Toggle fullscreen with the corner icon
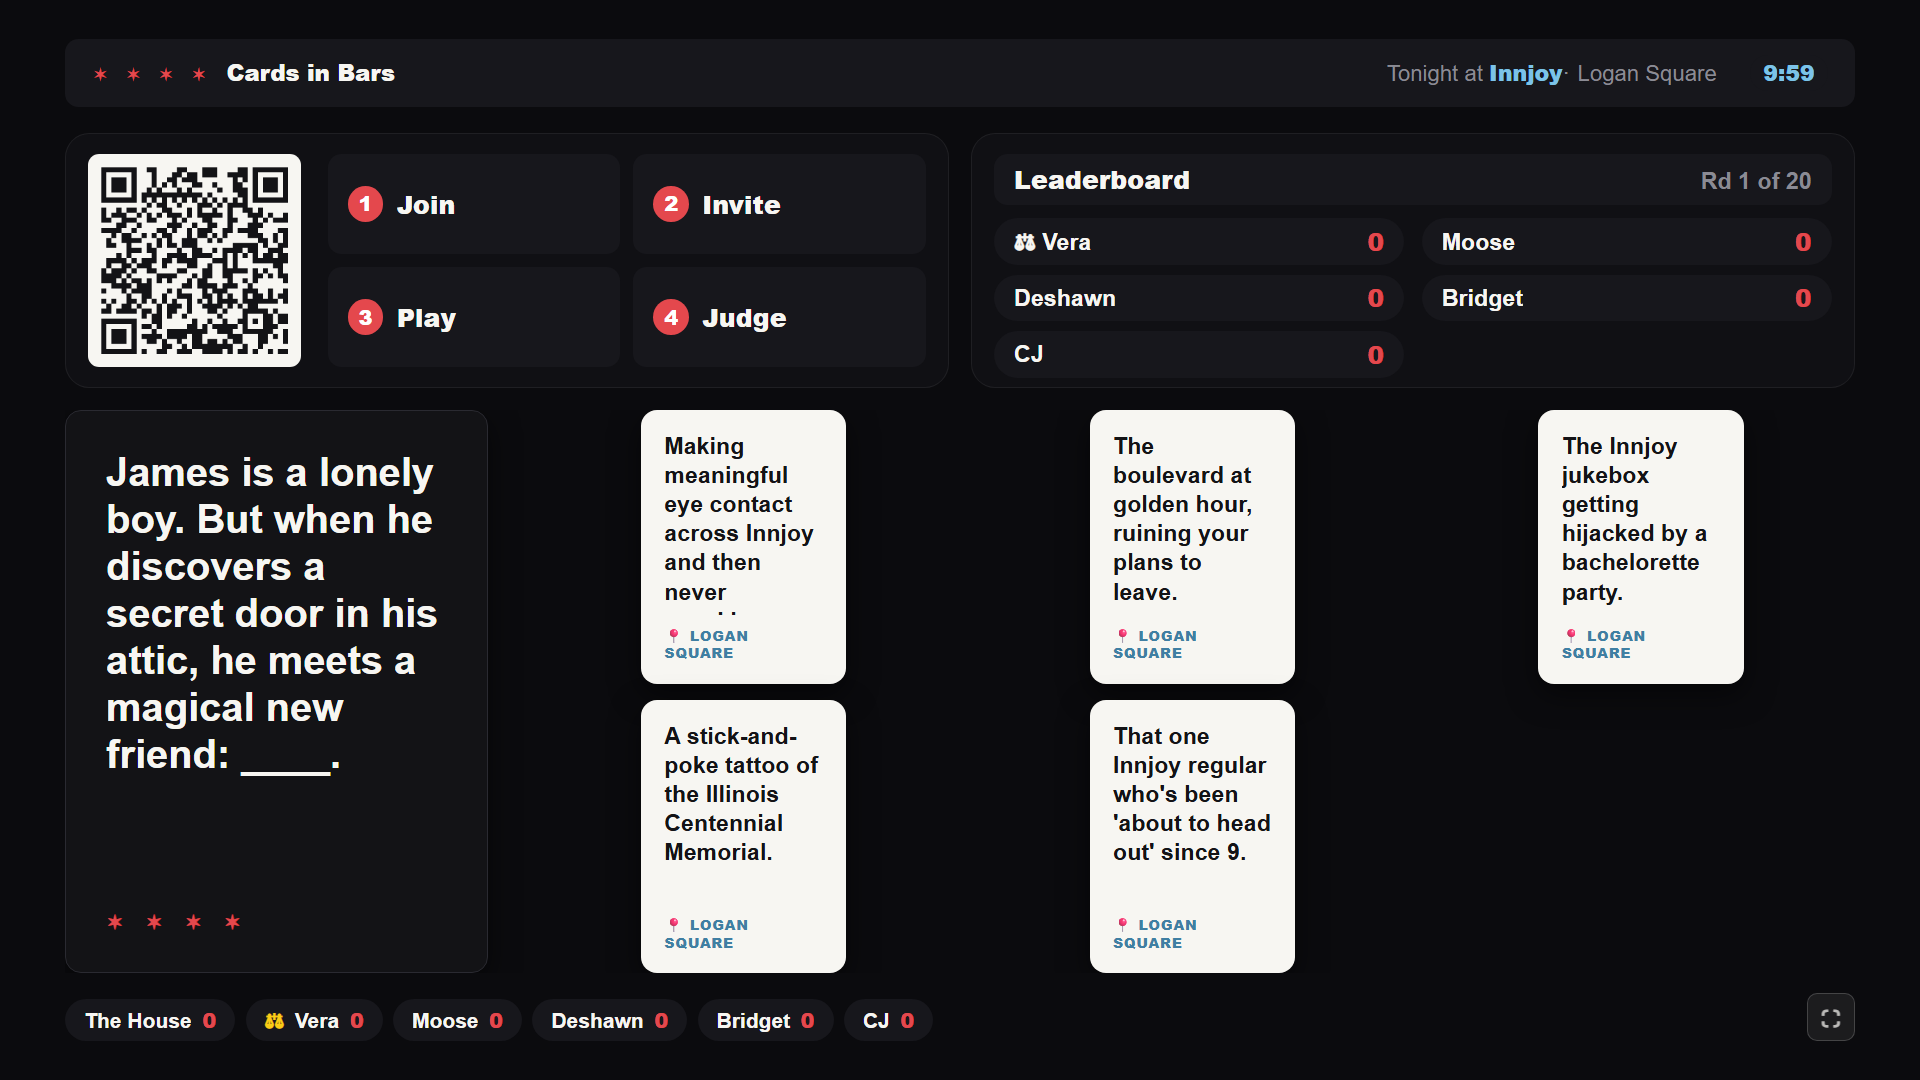This screenshot has width=1920, height=1080. coord(1830,1018)
